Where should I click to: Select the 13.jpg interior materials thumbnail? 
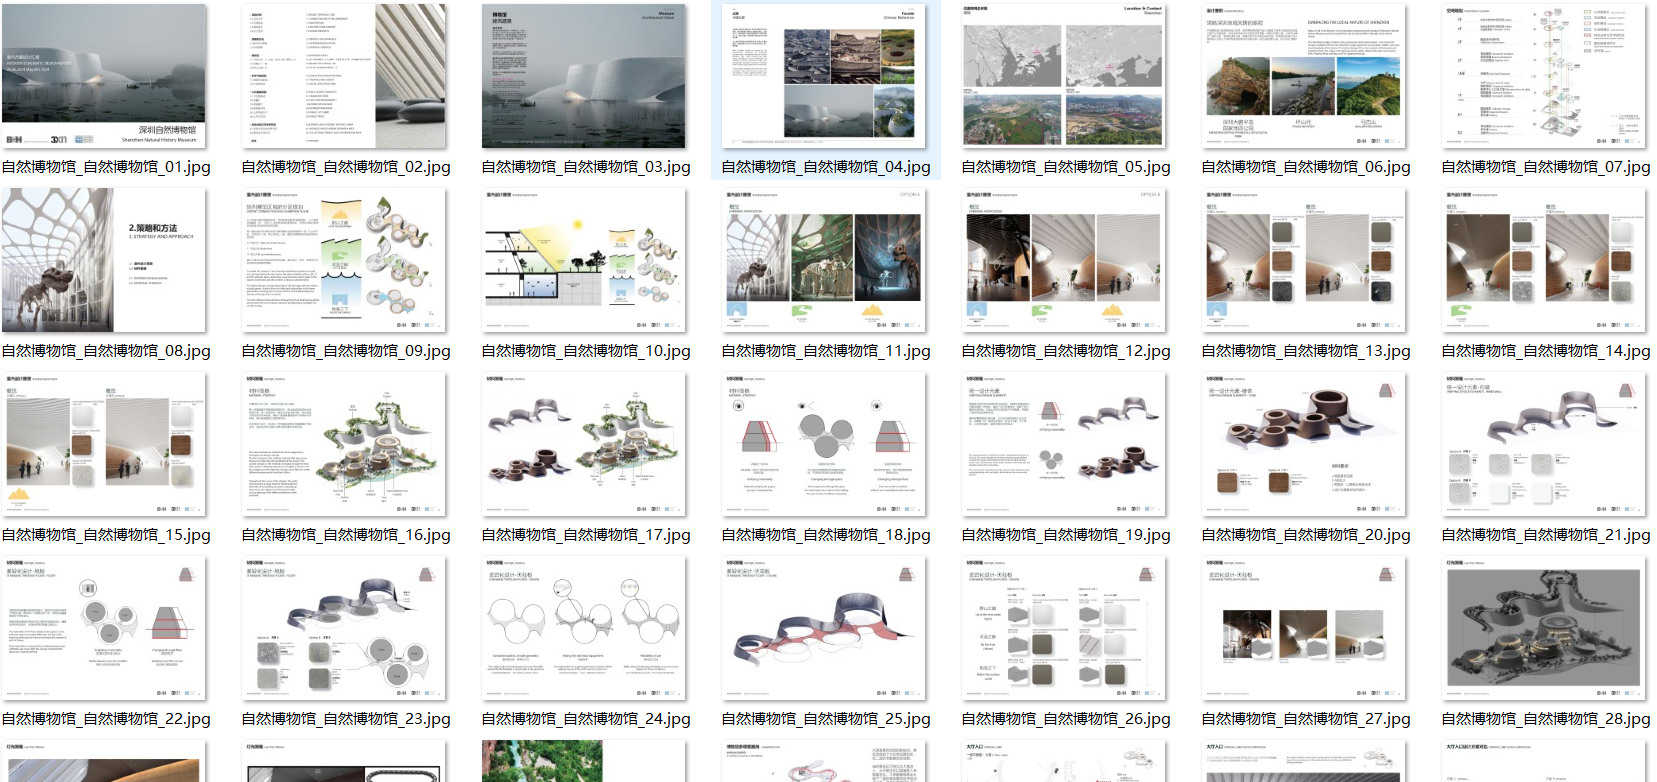[1304, 260]
